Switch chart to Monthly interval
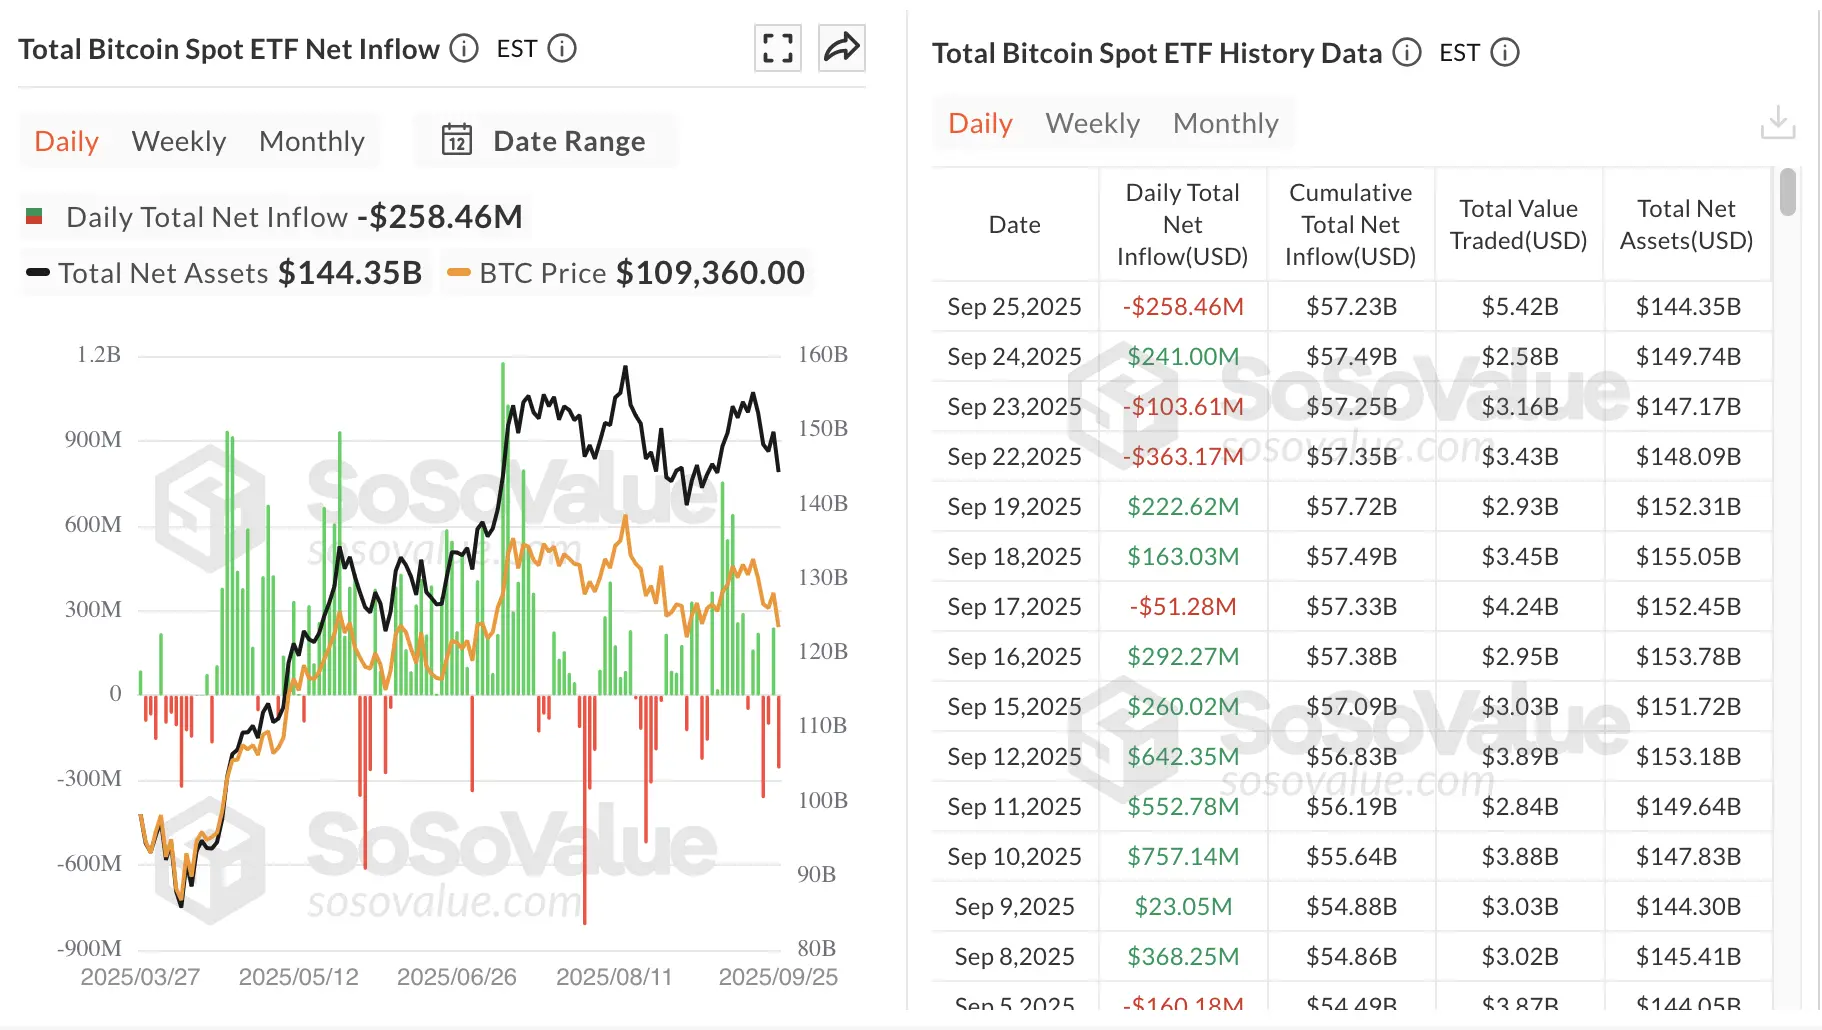 coord(312,141)
